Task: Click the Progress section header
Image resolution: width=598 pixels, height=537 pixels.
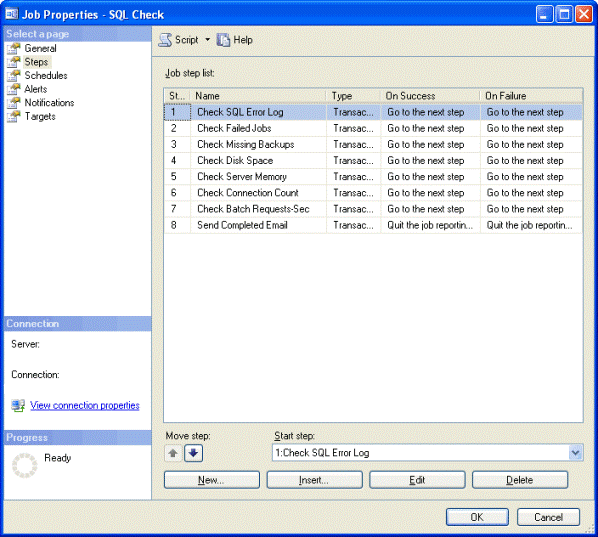Action: point(77,437)
